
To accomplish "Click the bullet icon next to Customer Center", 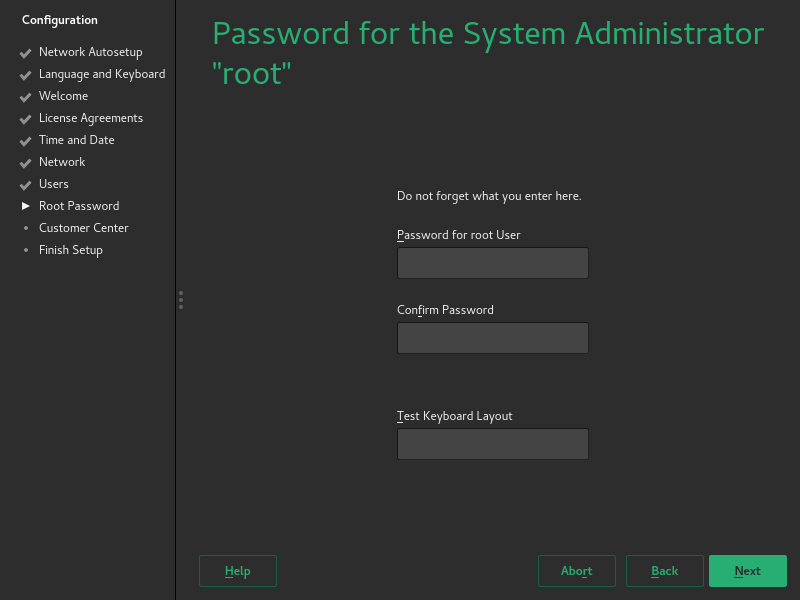I will (x=26, y=228).
